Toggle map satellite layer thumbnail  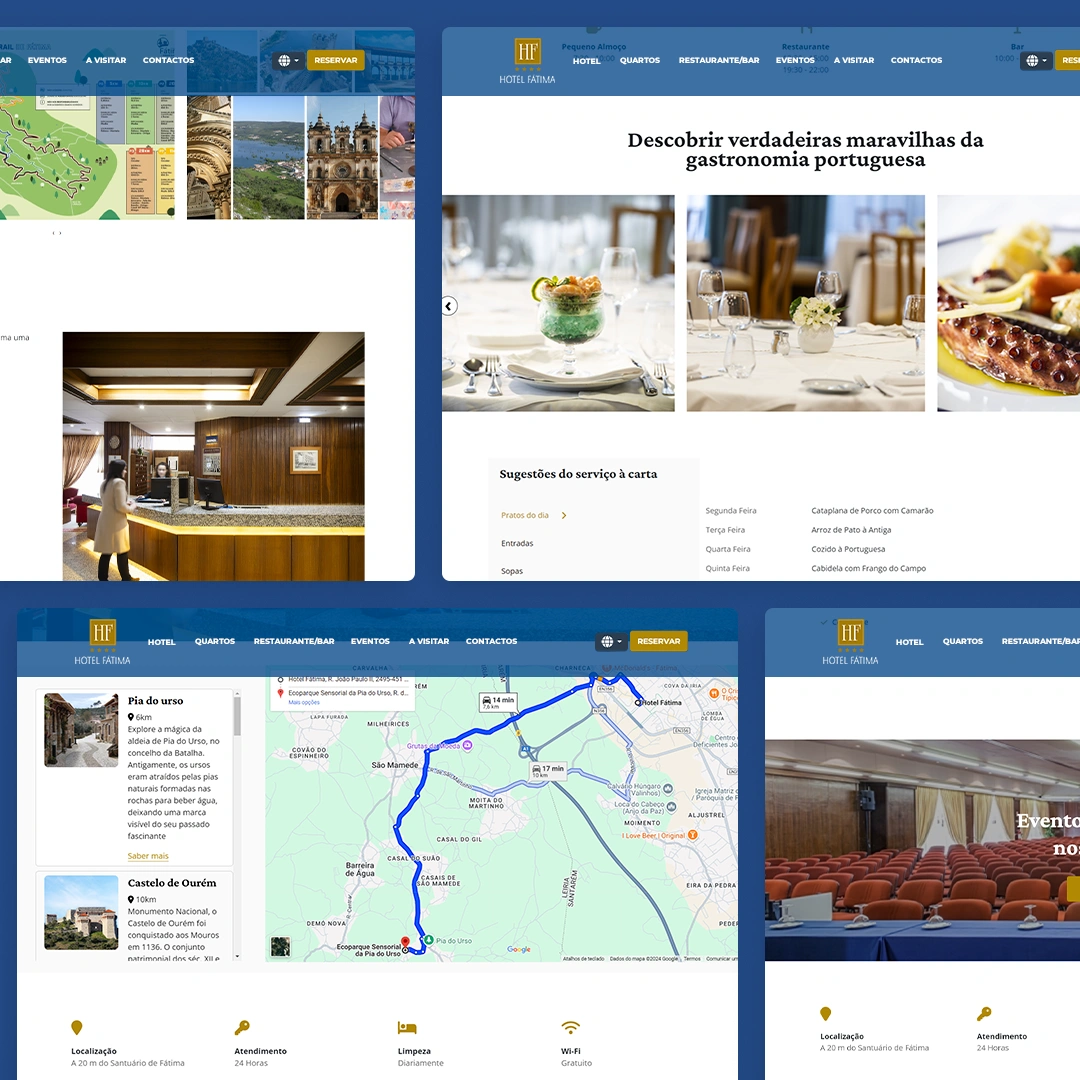click(x=280, y=947)
